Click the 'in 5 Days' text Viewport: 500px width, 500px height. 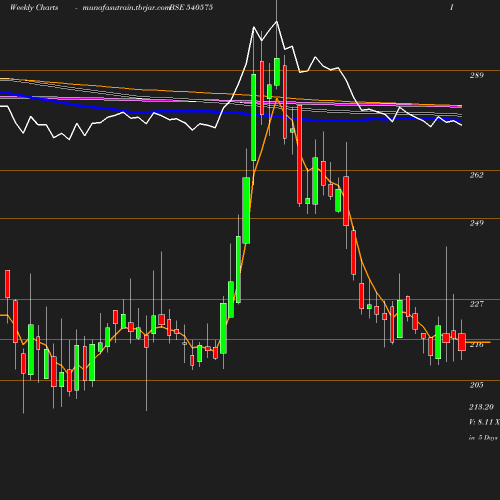483,438
